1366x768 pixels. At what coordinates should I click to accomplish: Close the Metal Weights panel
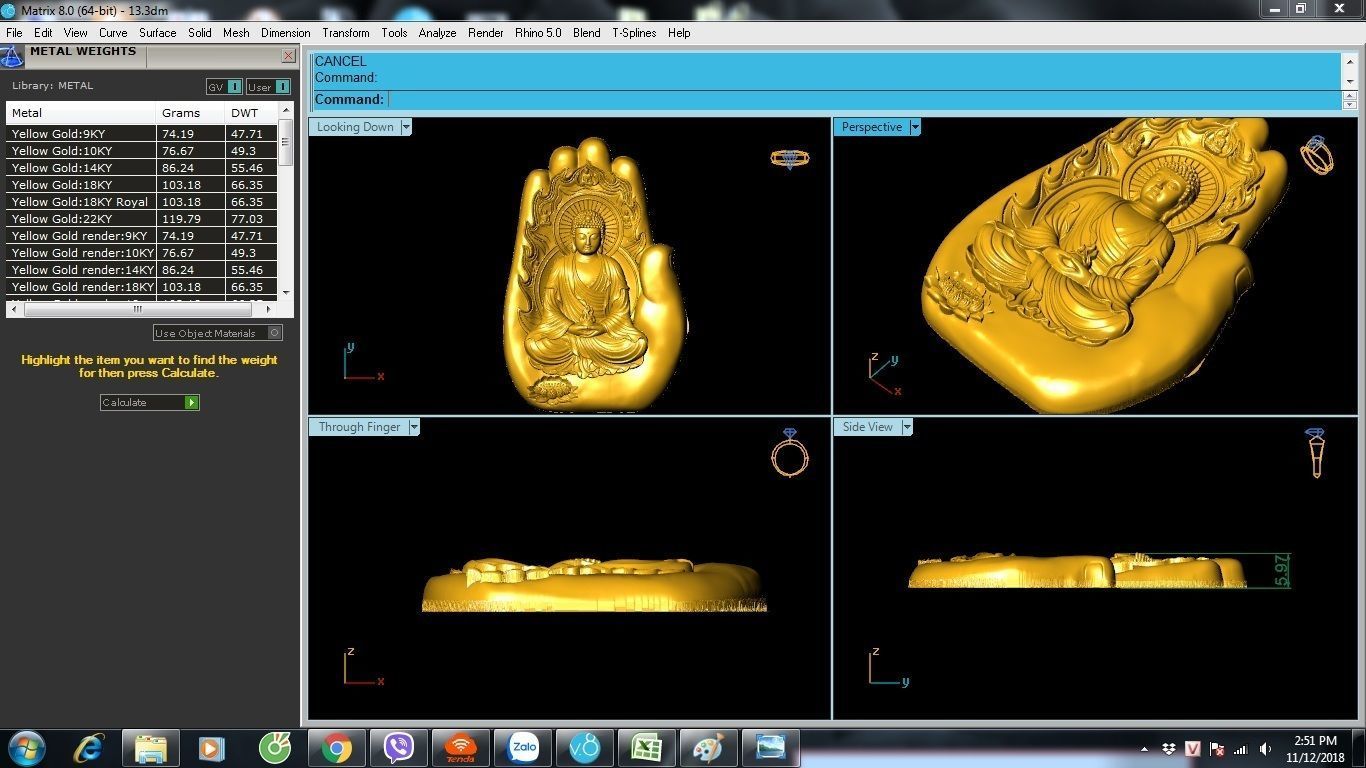pyautogui.click(x=288, y=56)
